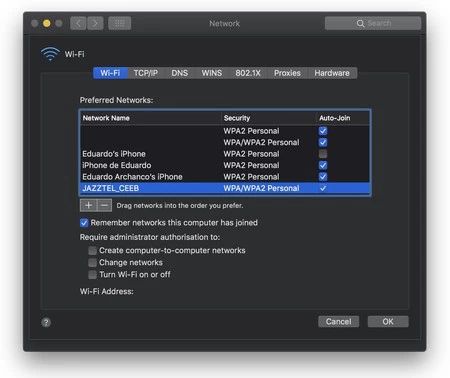The height and width of the screenshot is (378, 450).
Task: Toggle Auto-Join for first WPA2 Personal row
Action: coord(323,131)
